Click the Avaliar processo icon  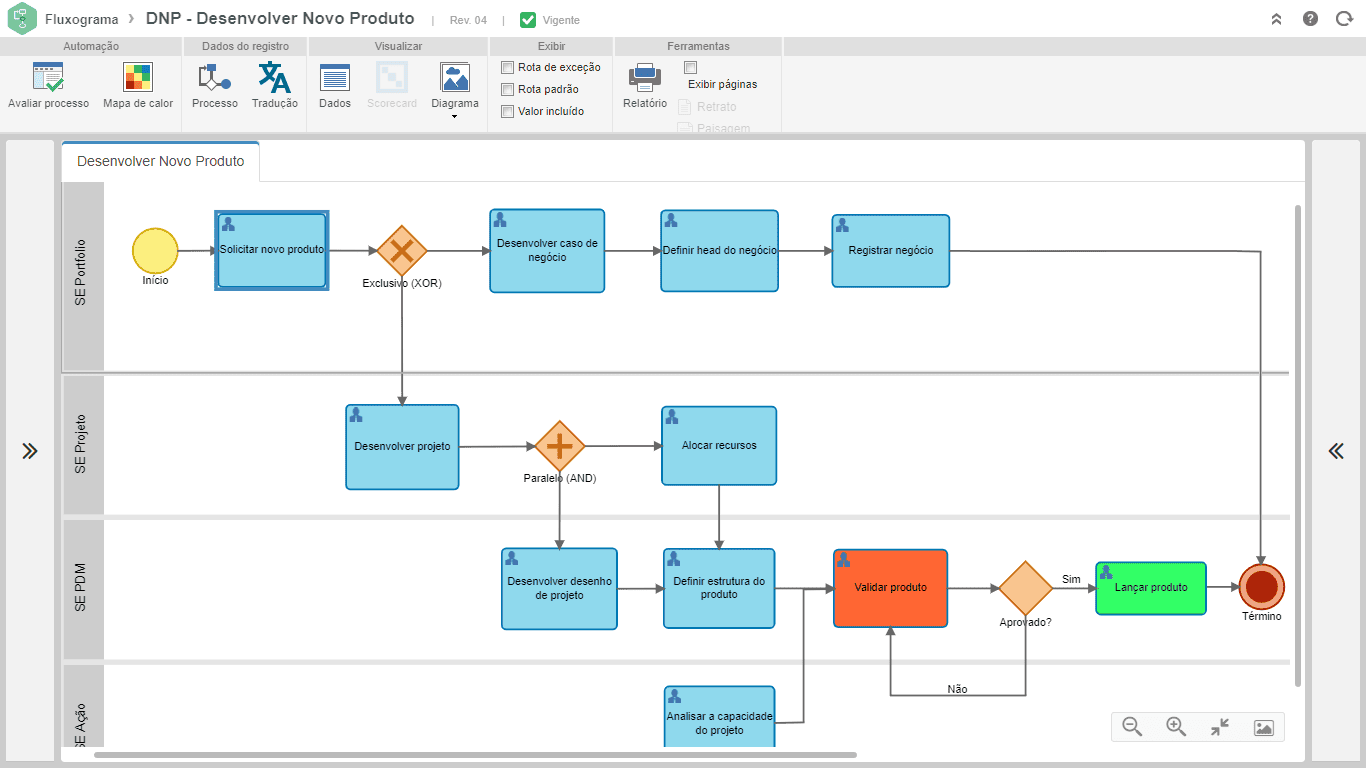click(x=48, y=77)
